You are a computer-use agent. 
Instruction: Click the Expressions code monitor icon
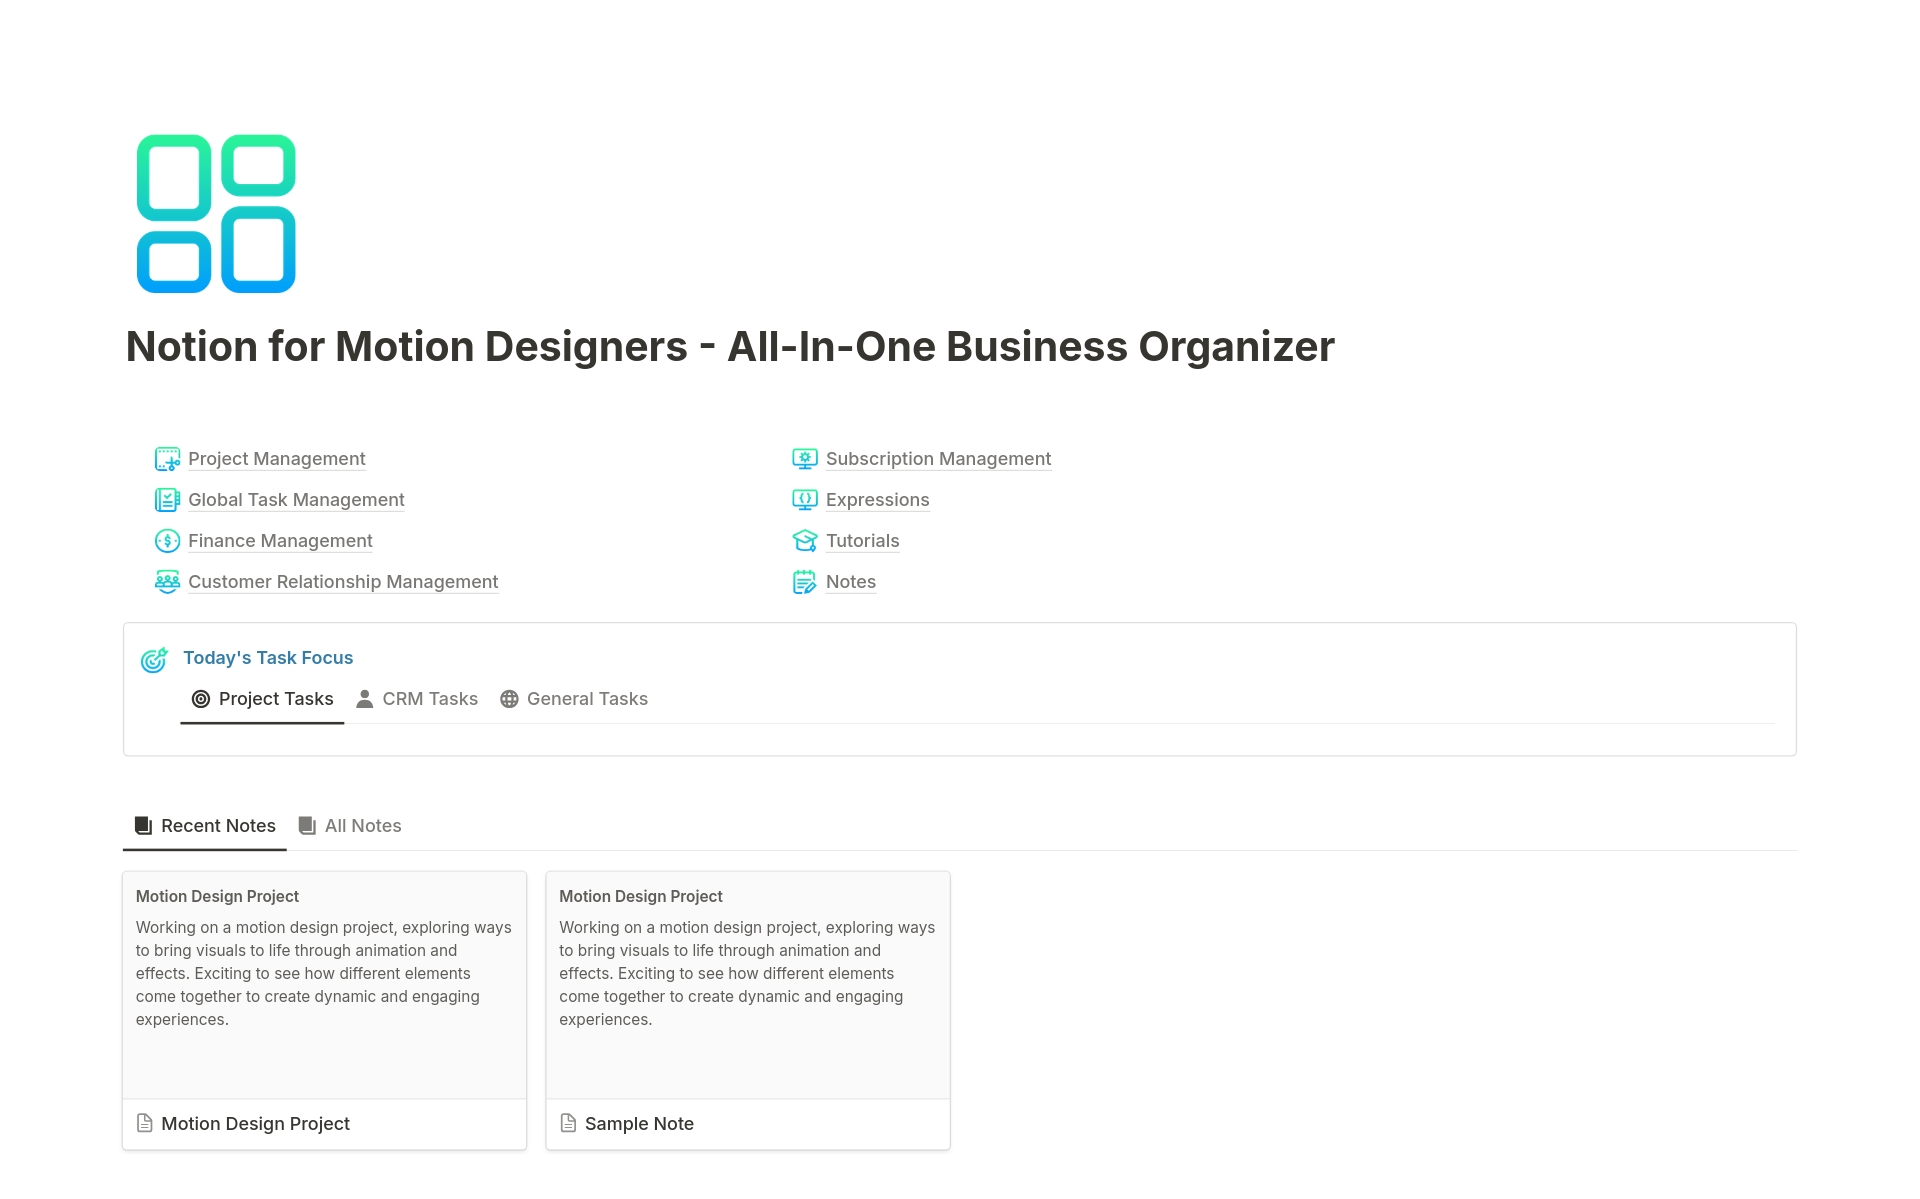click(804, 500)
